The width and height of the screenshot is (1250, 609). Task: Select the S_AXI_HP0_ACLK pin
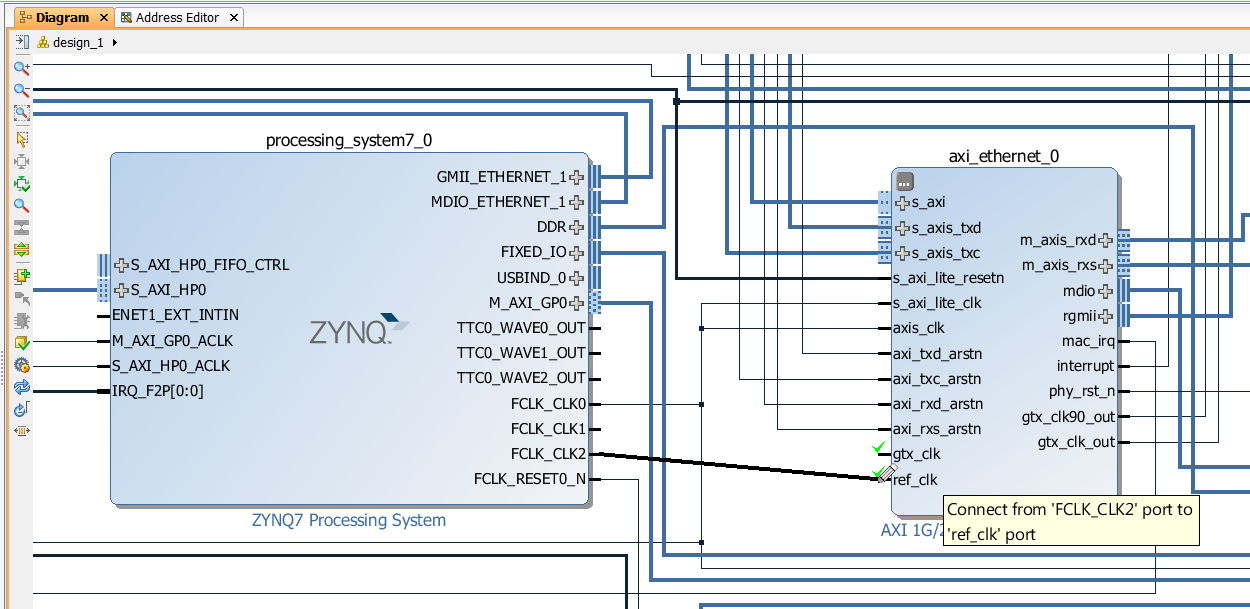171,366
